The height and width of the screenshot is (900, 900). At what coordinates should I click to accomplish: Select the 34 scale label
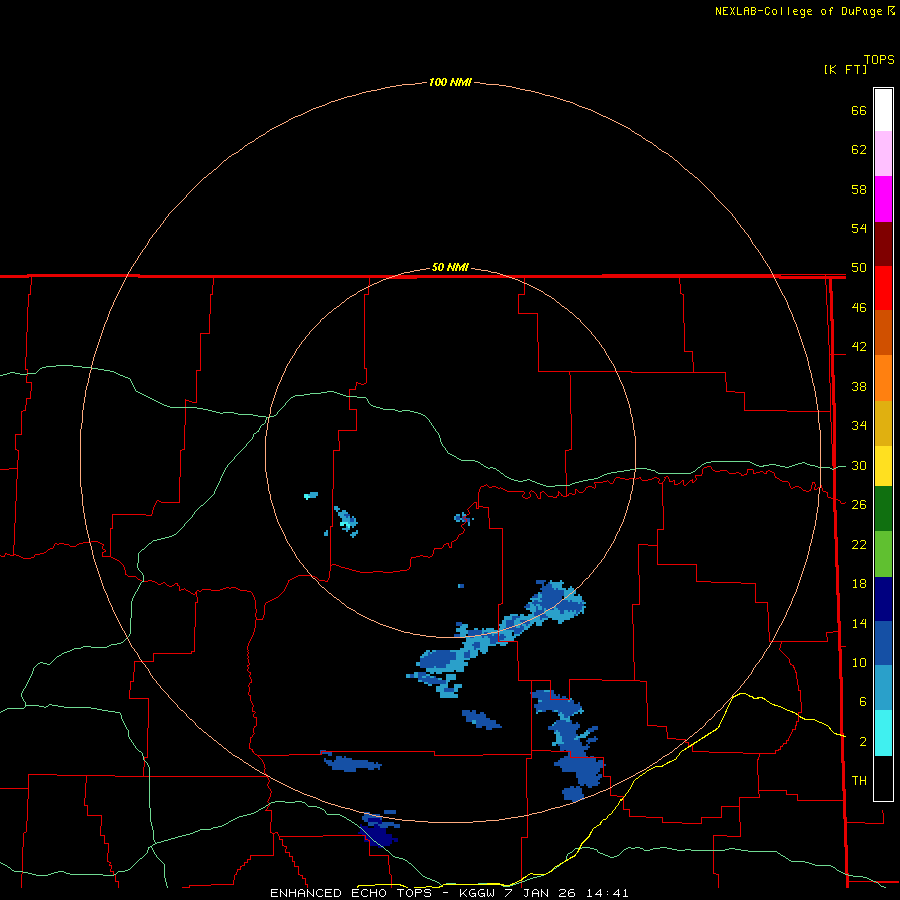pyautogui.click(x=859, y=426)
